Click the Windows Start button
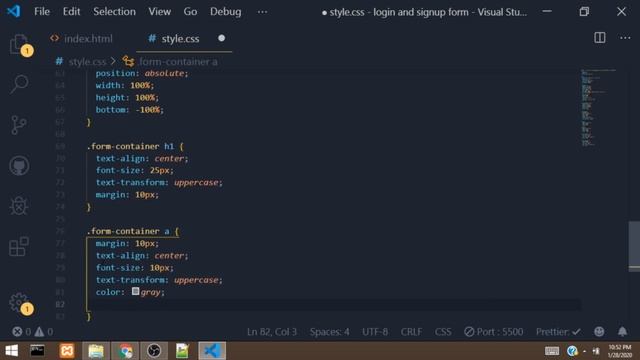 tap(11, 351)
